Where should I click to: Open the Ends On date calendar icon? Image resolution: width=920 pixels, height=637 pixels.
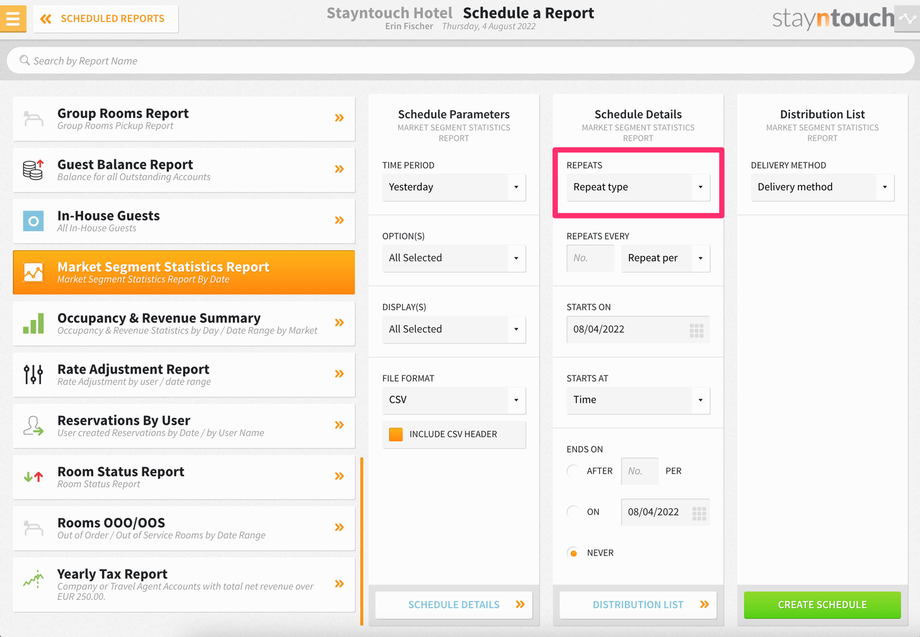pos(699,513)
